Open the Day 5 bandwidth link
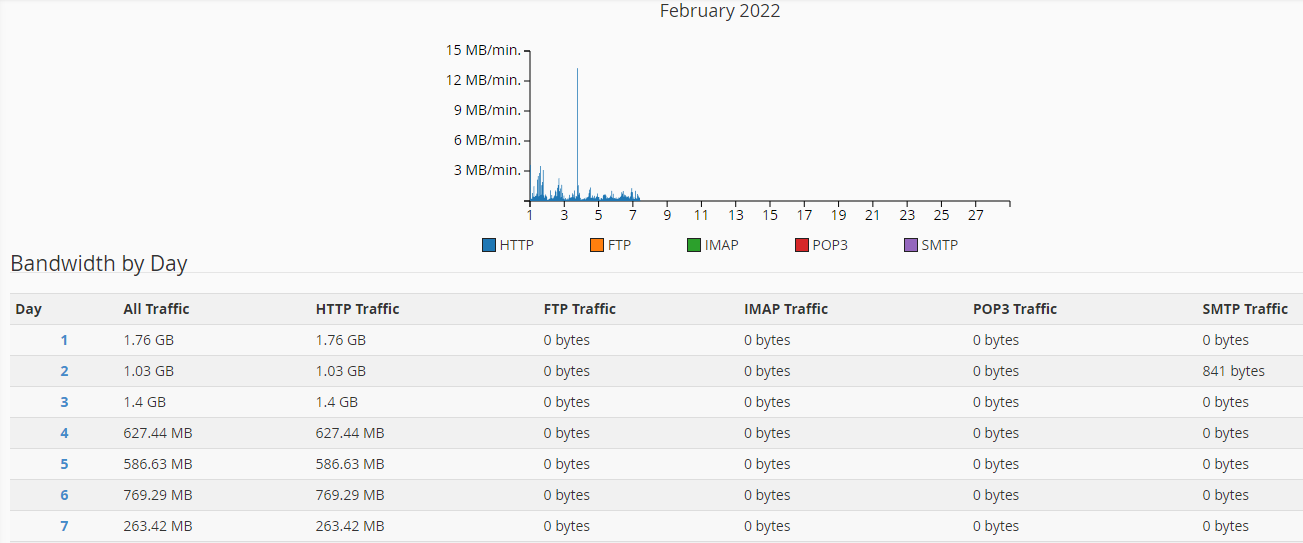This screenshot has height=543, width=1303. point(64,464)
